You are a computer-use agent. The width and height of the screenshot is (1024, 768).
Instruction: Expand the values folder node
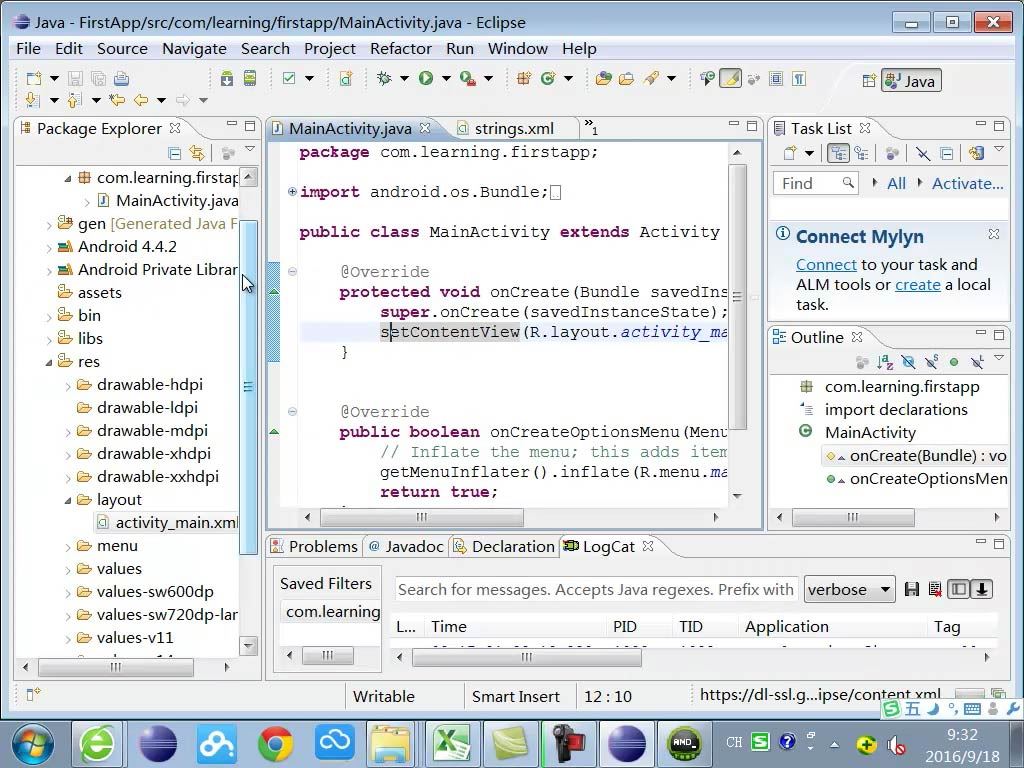68,569
